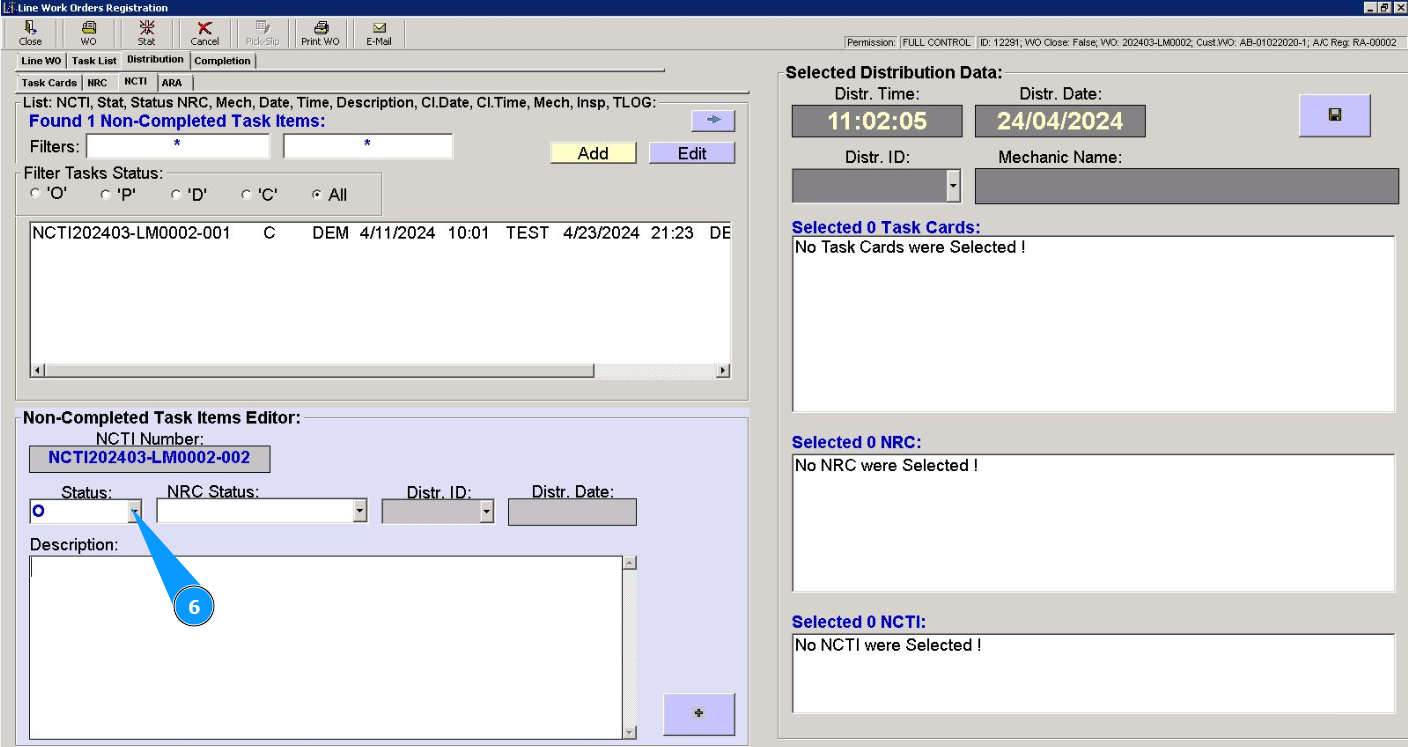The height and width of the screenshot is (747, 1408).
Task: Click the task list scrollbar right arrow
Action: click(x=723, y=371)
